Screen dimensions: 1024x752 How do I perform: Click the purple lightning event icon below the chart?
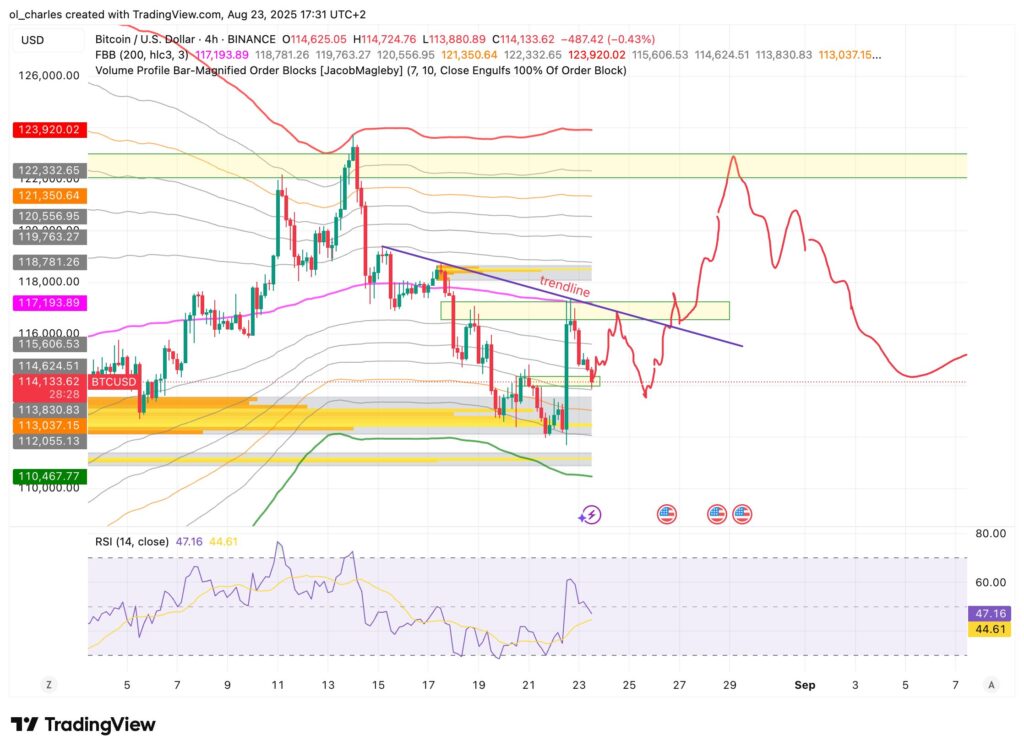(x=589, y=514)
